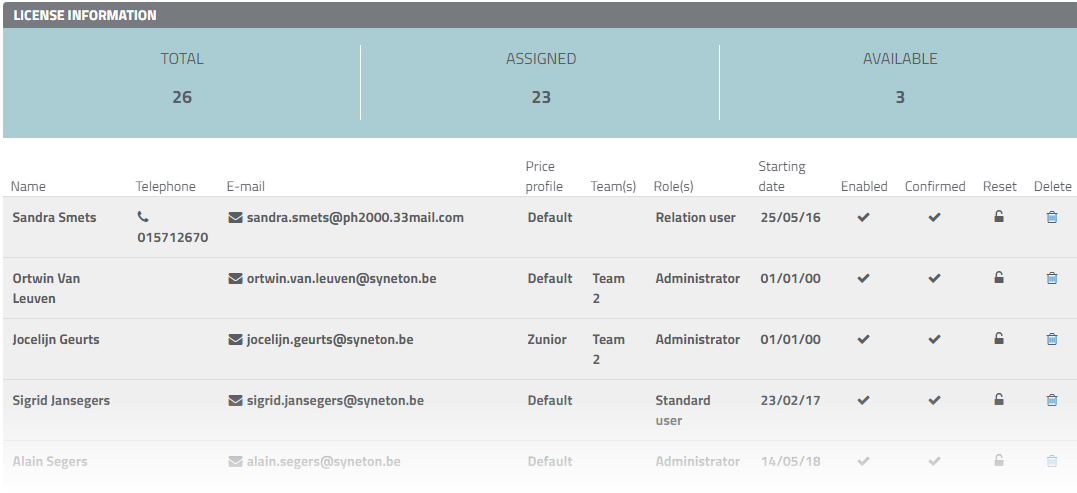Toggle Confirmed checkmark for Ortwin Van Leuven
Screen dimensions: 1077x493
click(934, 278)
